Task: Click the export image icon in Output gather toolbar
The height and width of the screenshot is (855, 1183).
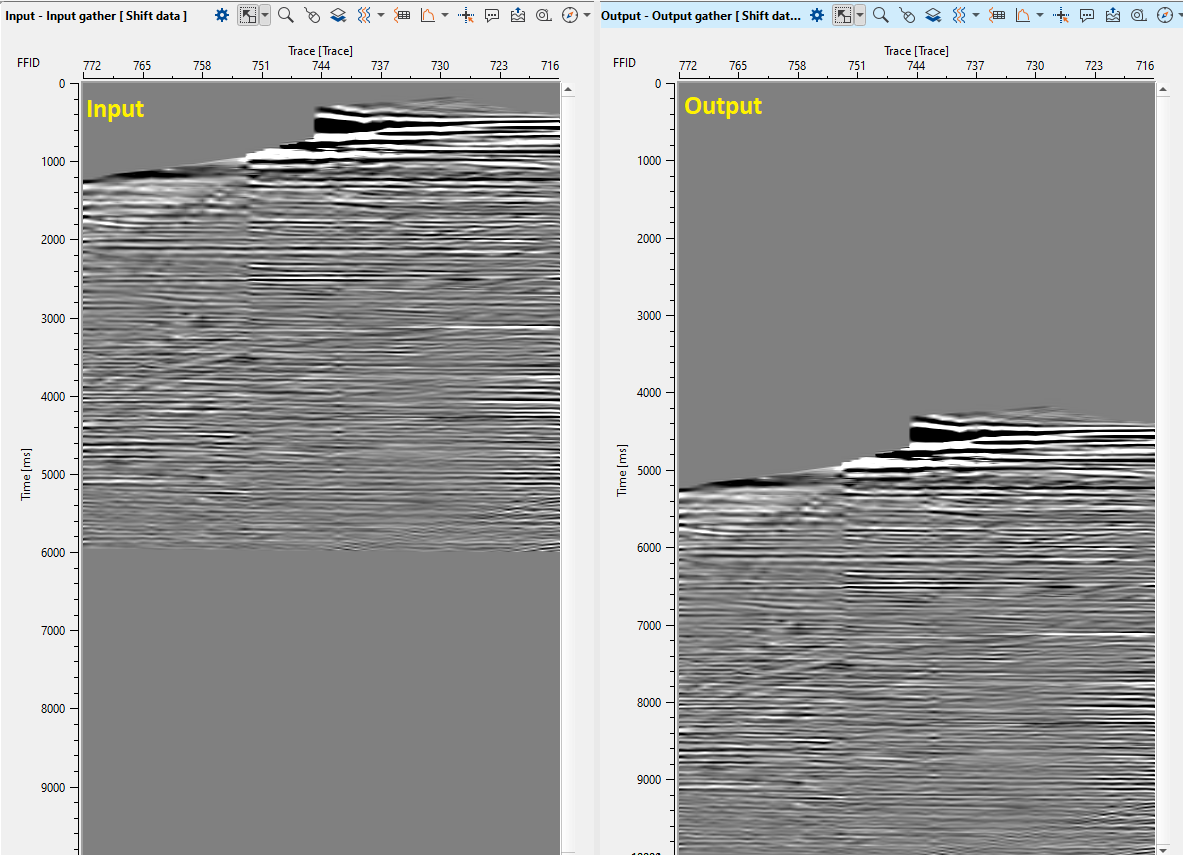Action: (1113, 15)
